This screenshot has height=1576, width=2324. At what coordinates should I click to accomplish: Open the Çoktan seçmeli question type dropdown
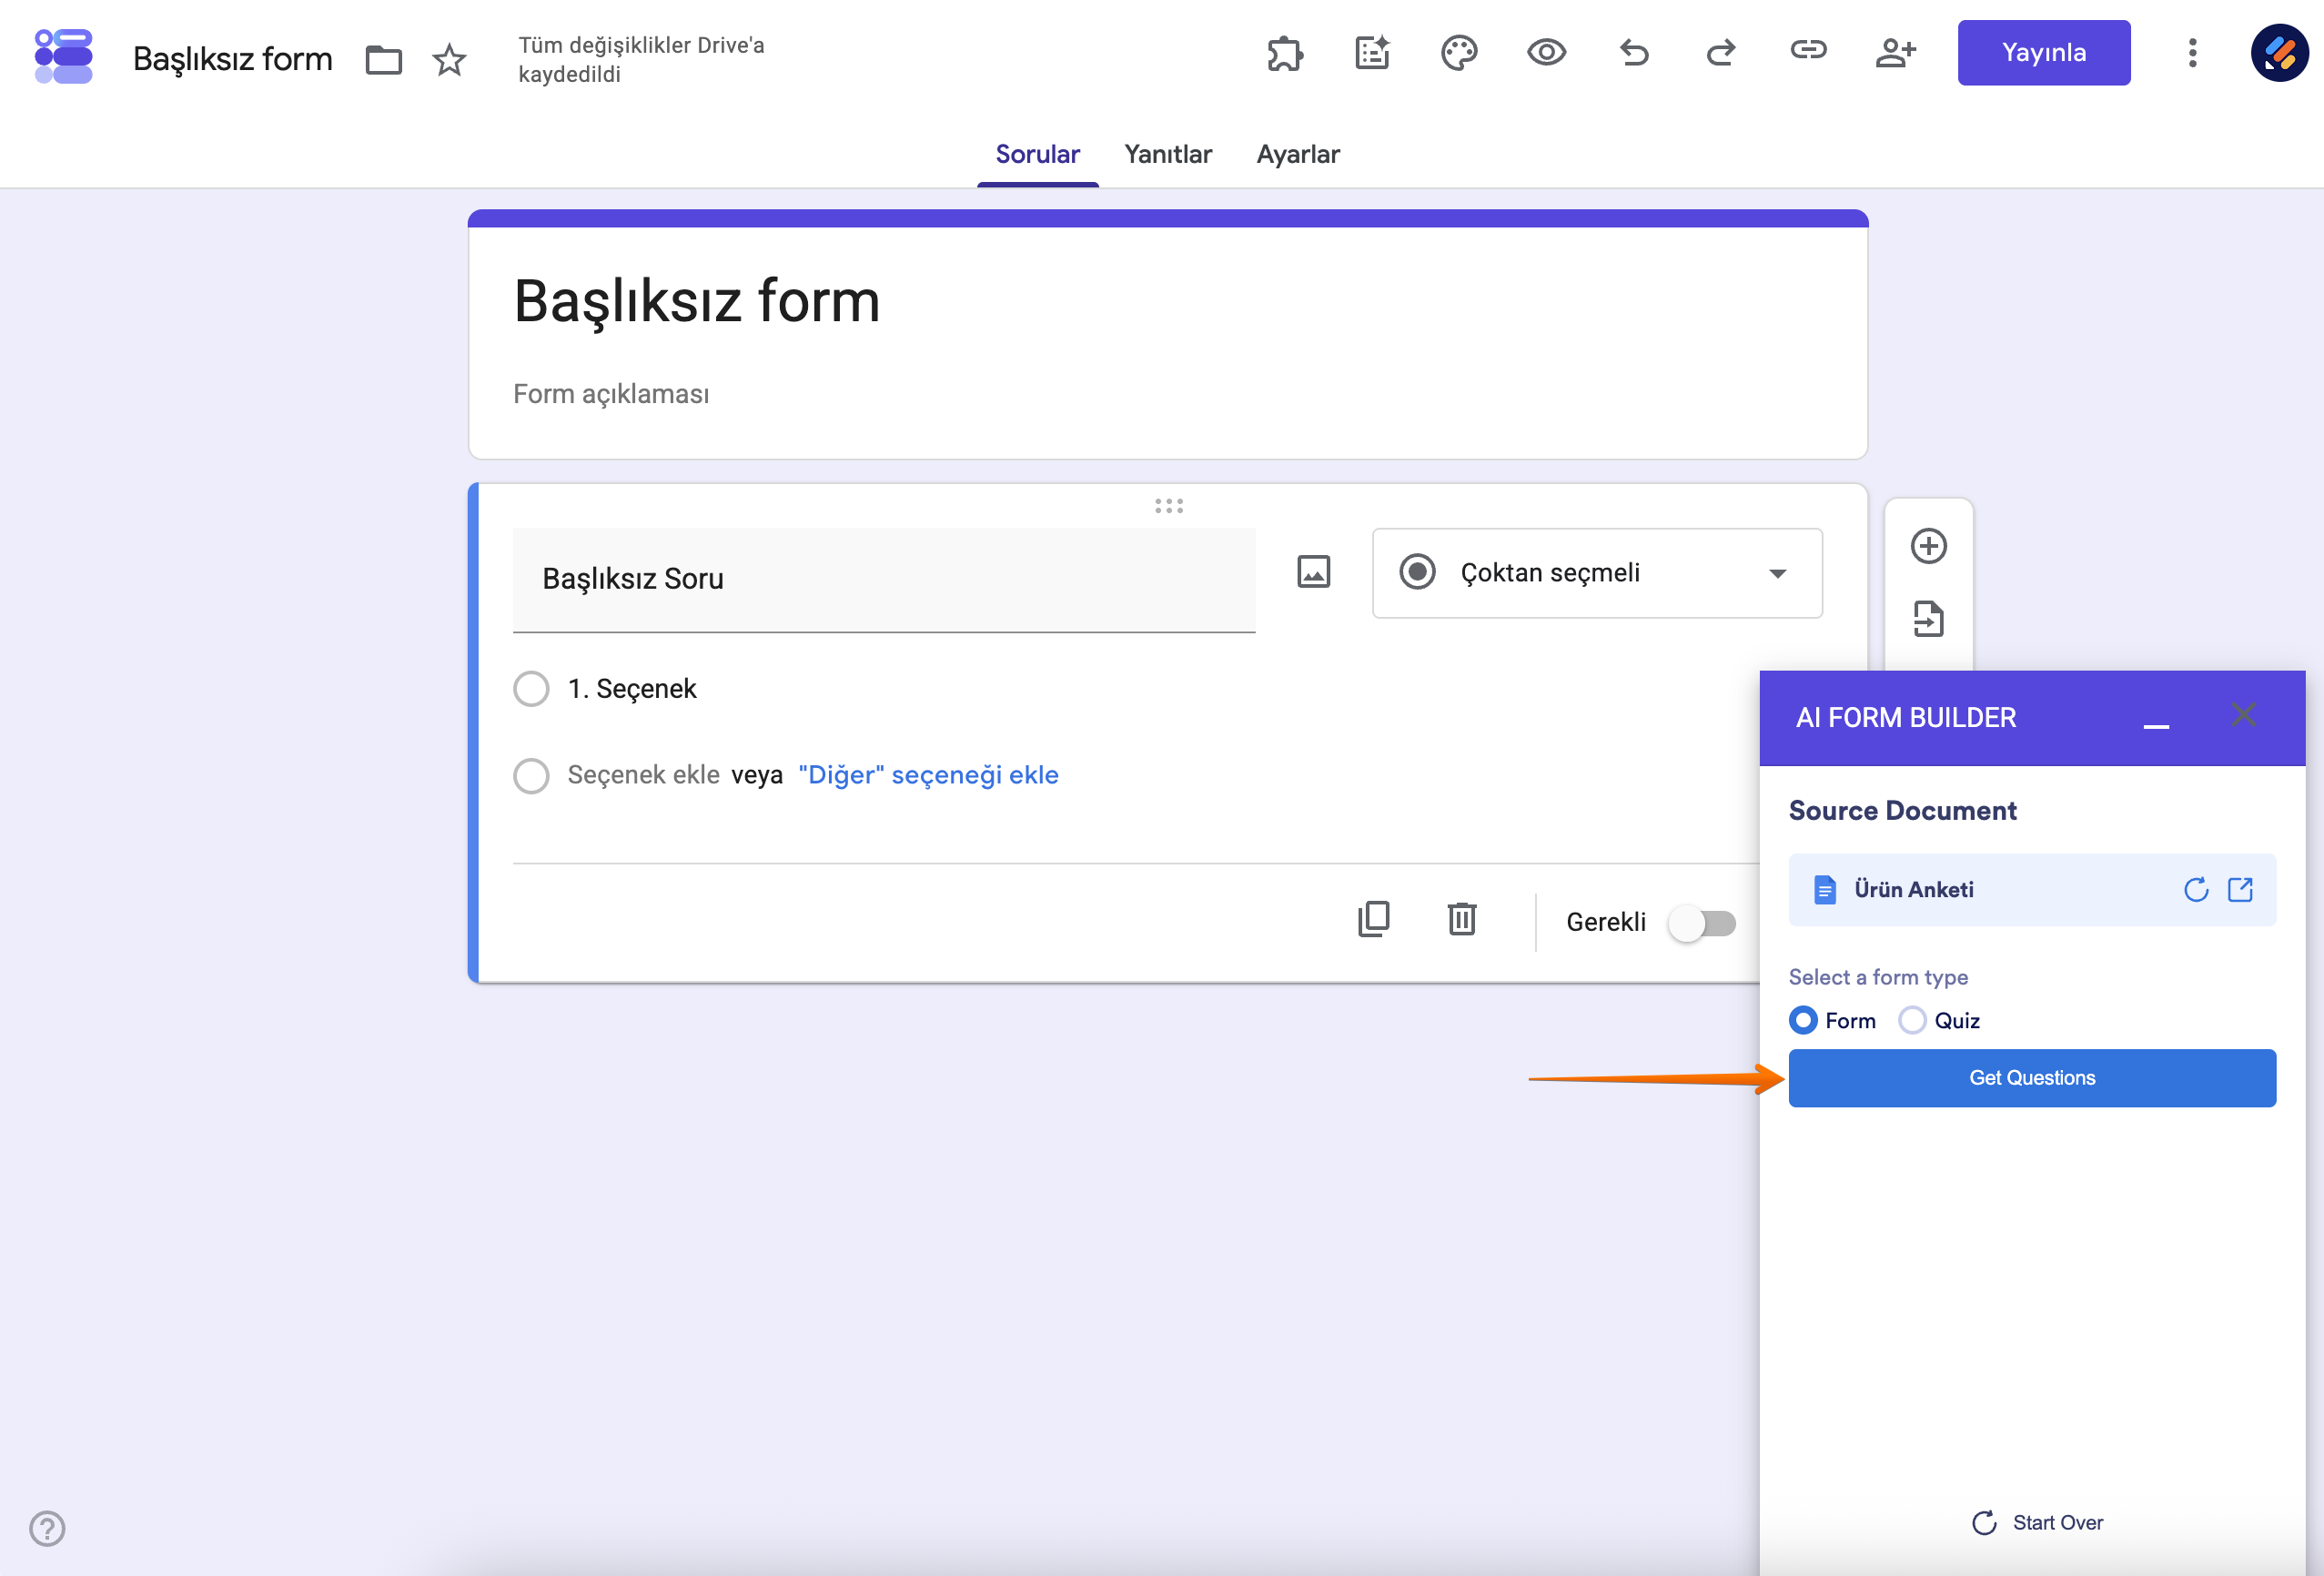pos(1597,573)
